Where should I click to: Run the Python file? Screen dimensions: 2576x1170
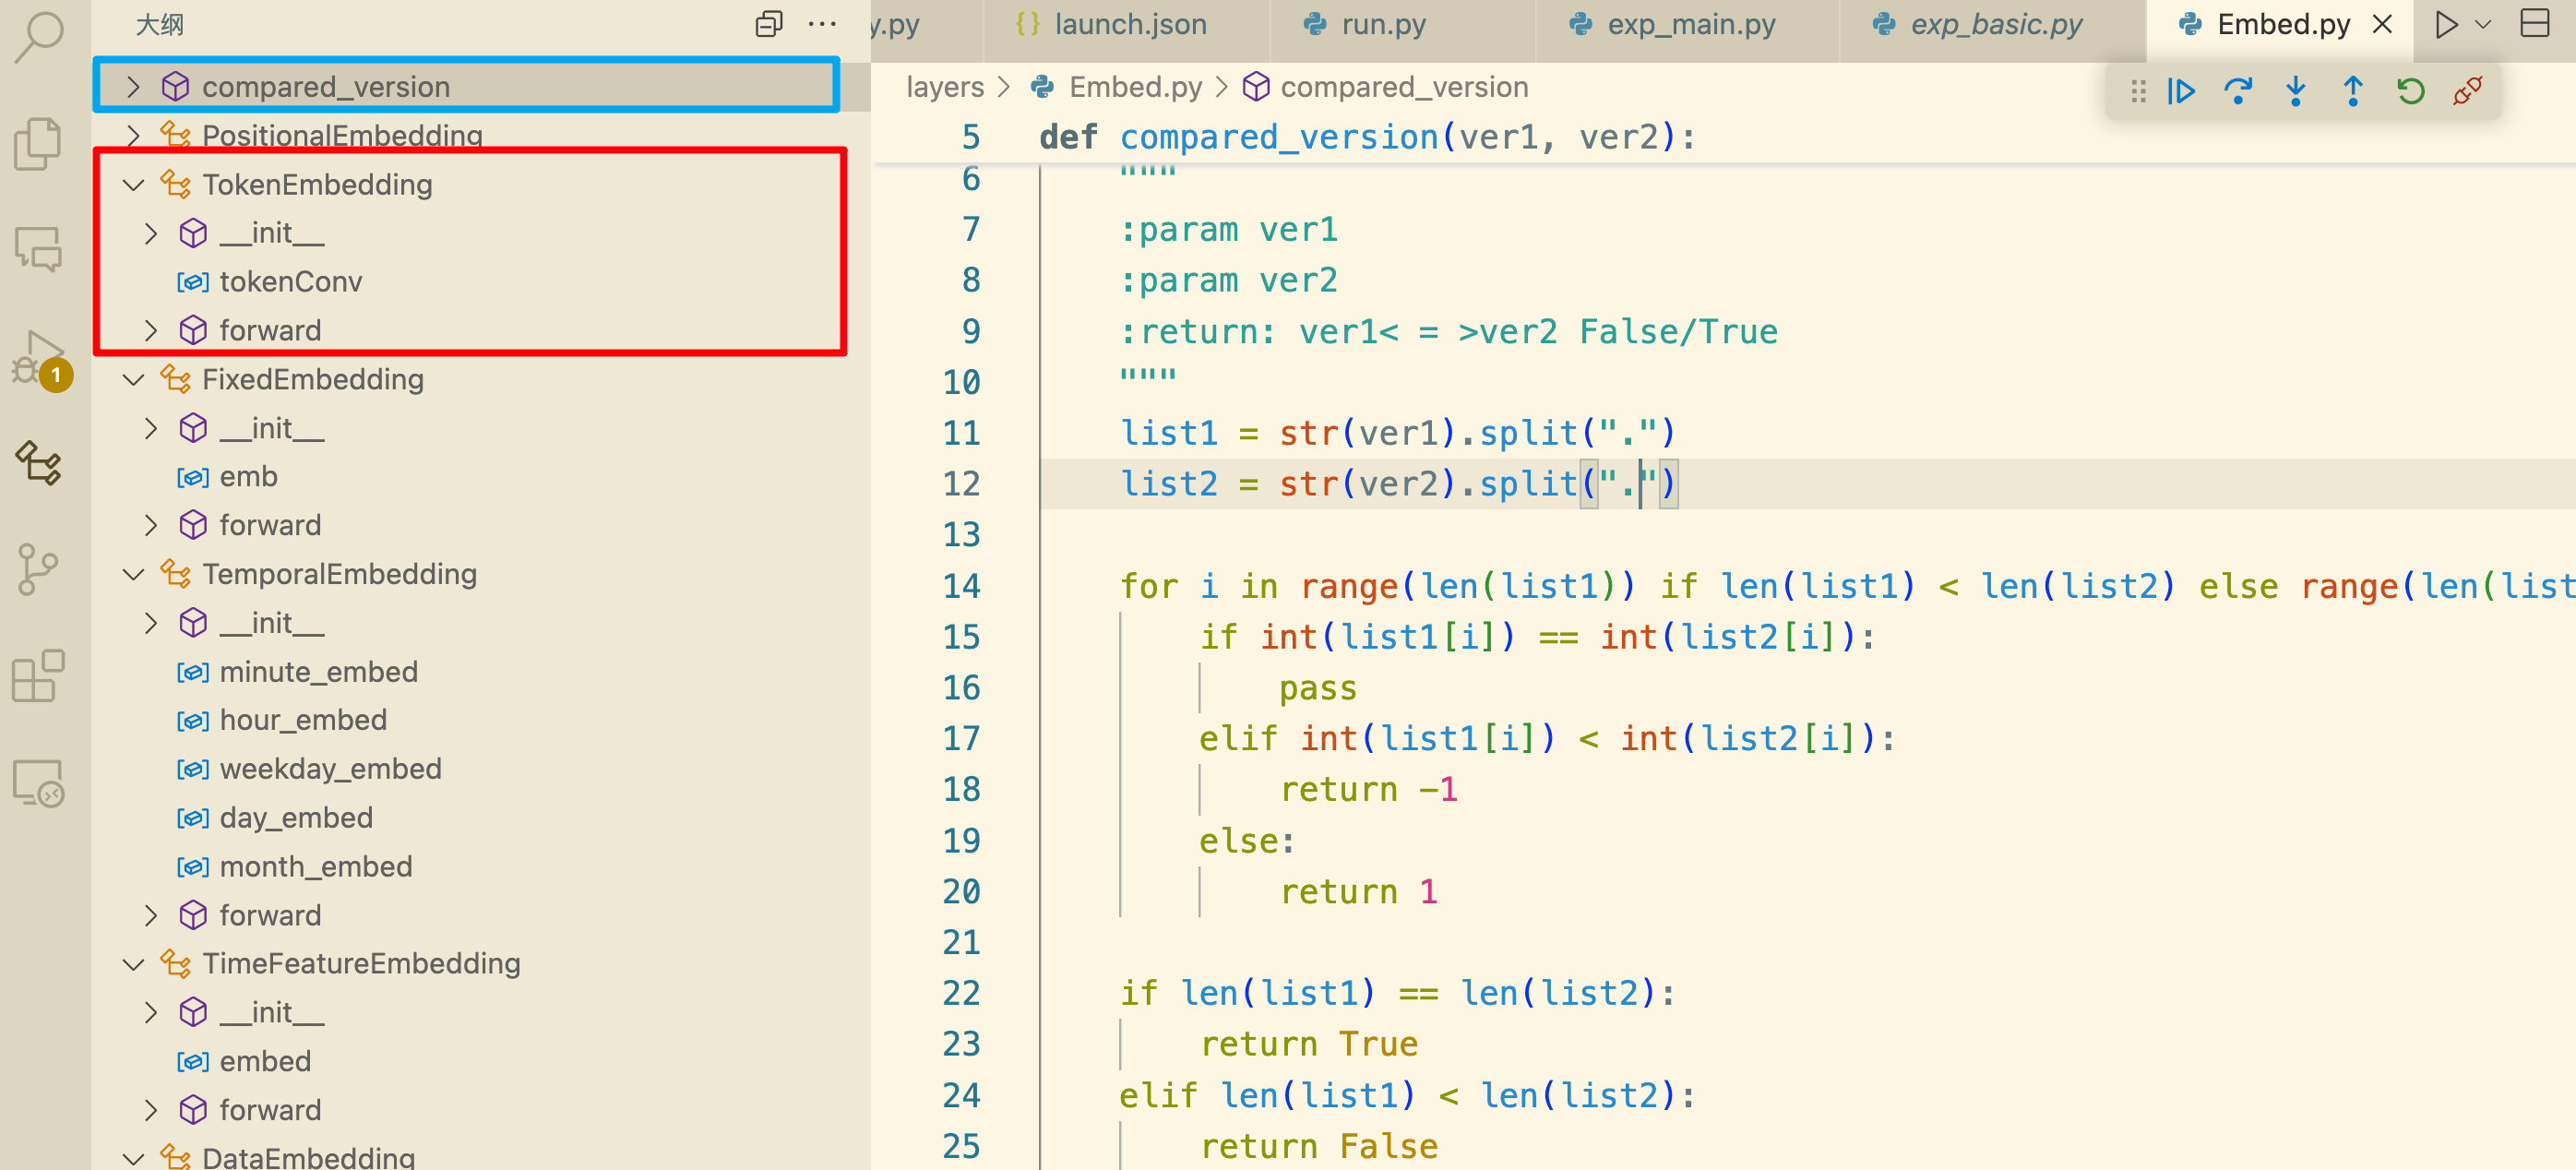[2446, 24]
